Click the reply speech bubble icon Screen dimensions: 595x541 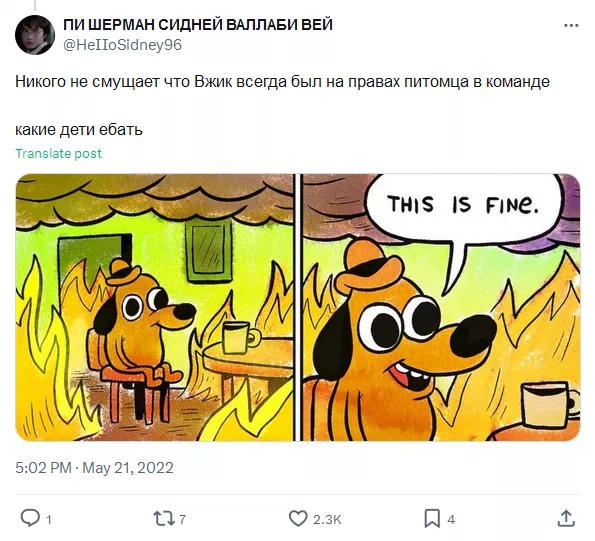coord(30,518)
